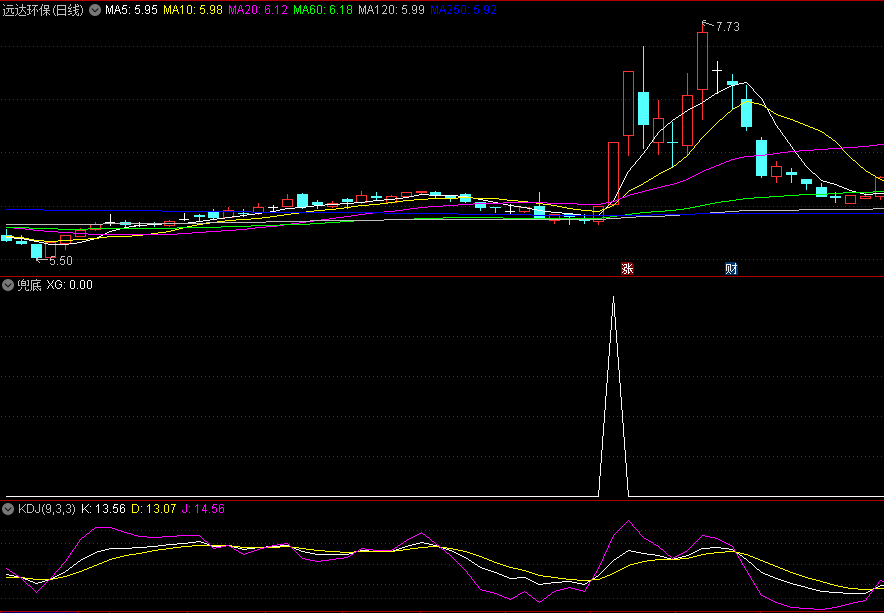
Task: Select the MA60: 6.18 label
Action: 323,10
